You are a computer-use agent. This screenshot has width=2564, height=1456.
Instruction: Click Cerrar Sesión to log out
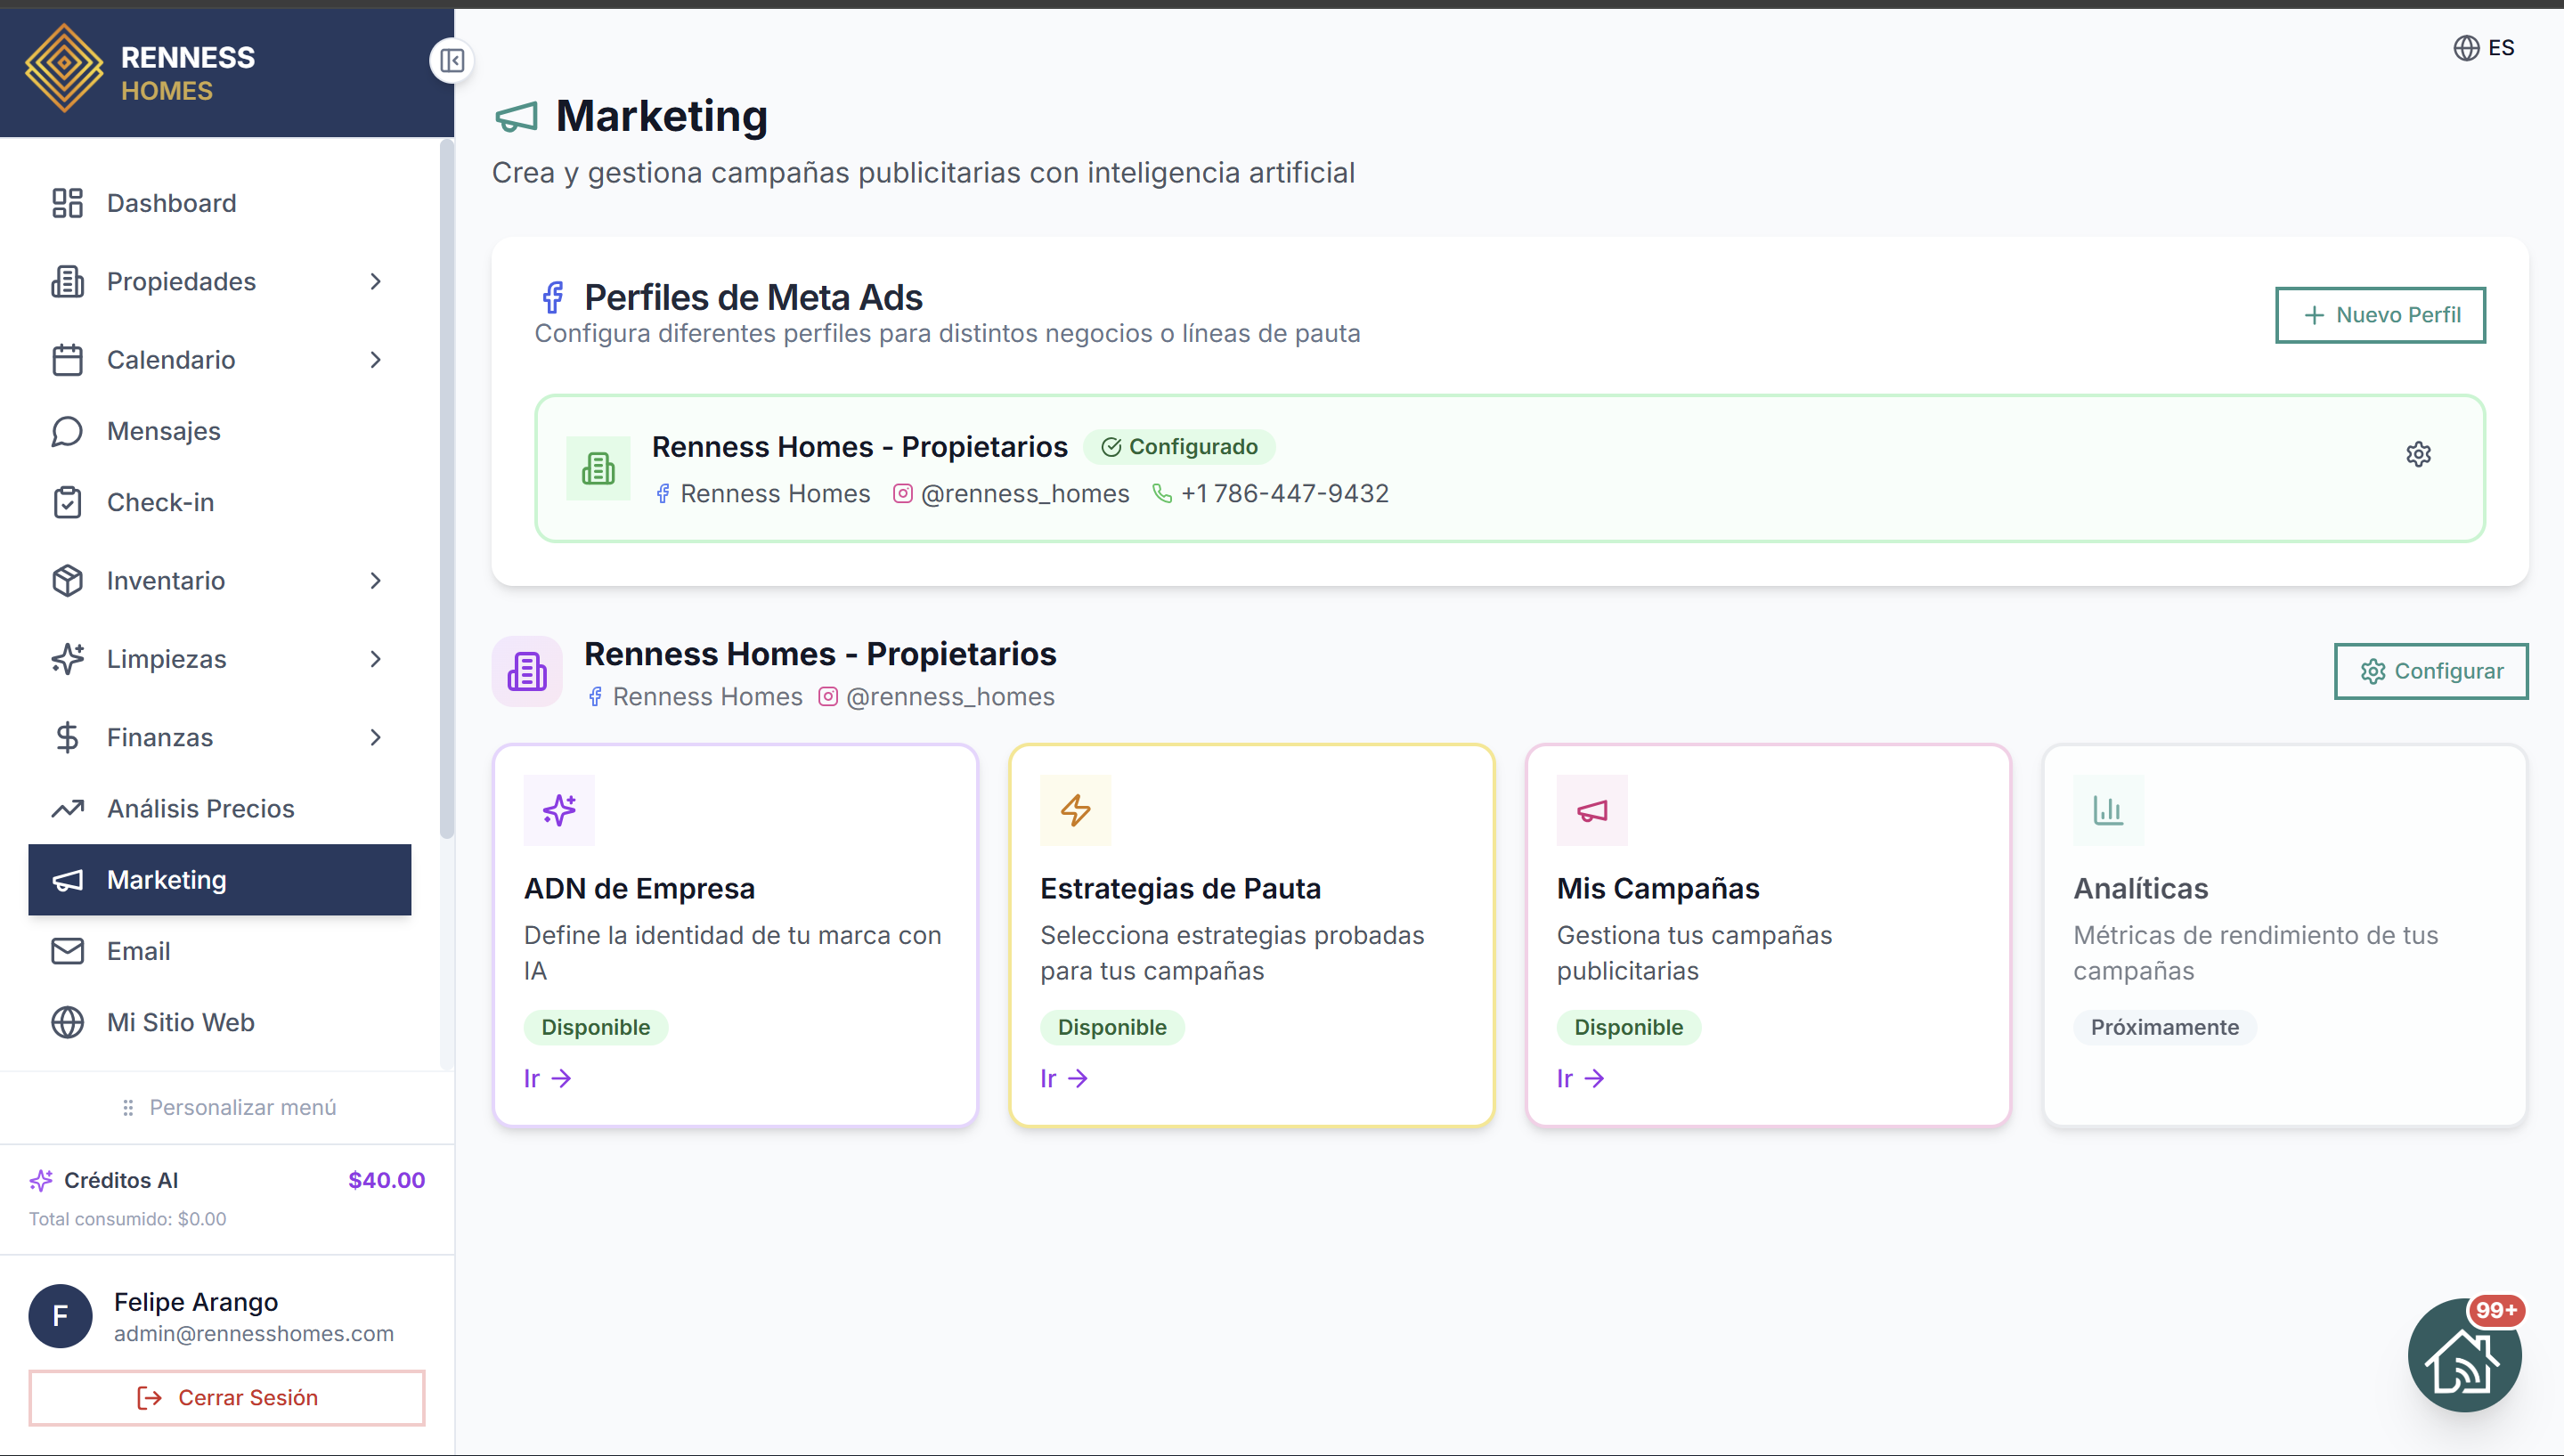tap(227, 1397)
